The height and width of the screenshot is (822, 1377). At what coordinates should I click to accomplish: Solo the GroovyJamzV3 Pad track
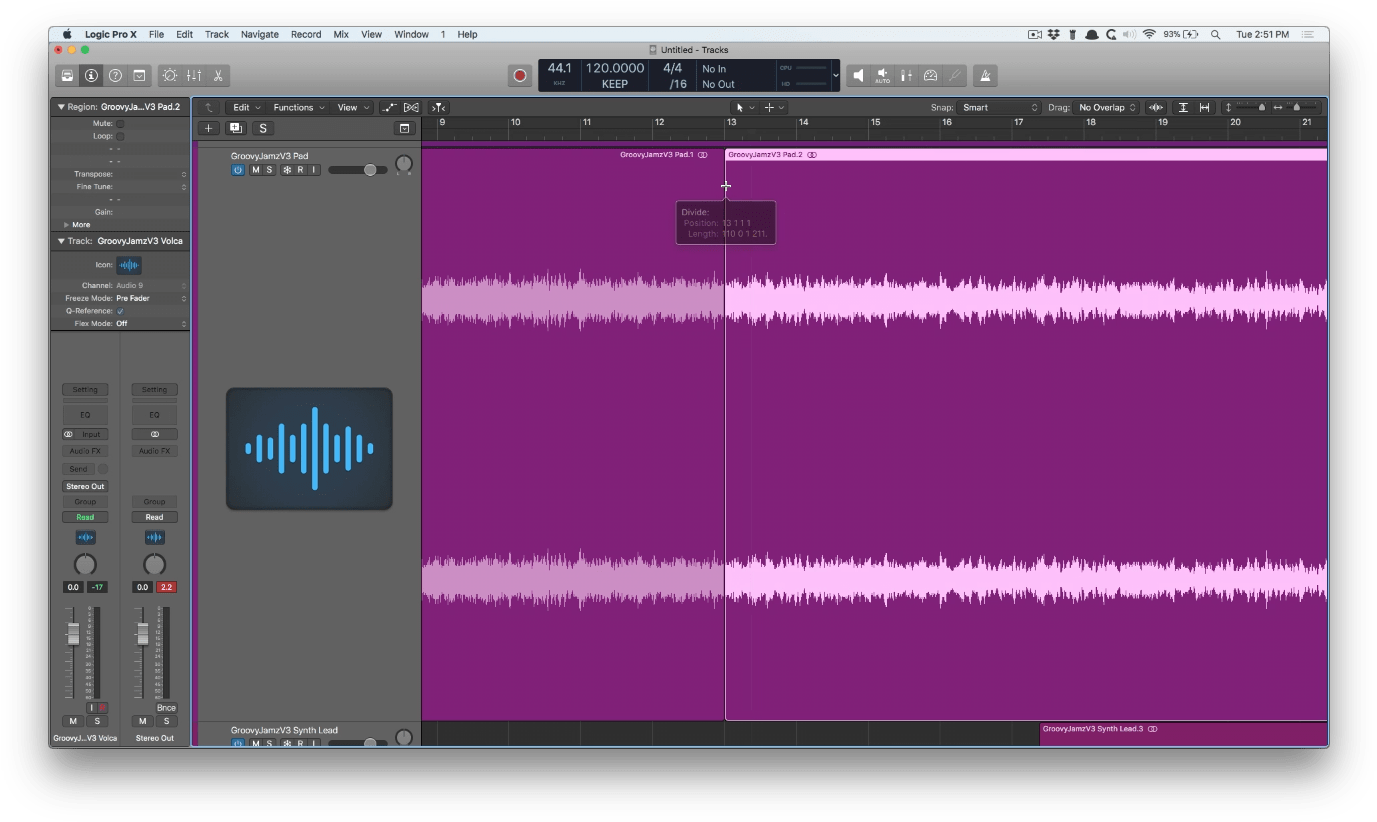point(269,170)
